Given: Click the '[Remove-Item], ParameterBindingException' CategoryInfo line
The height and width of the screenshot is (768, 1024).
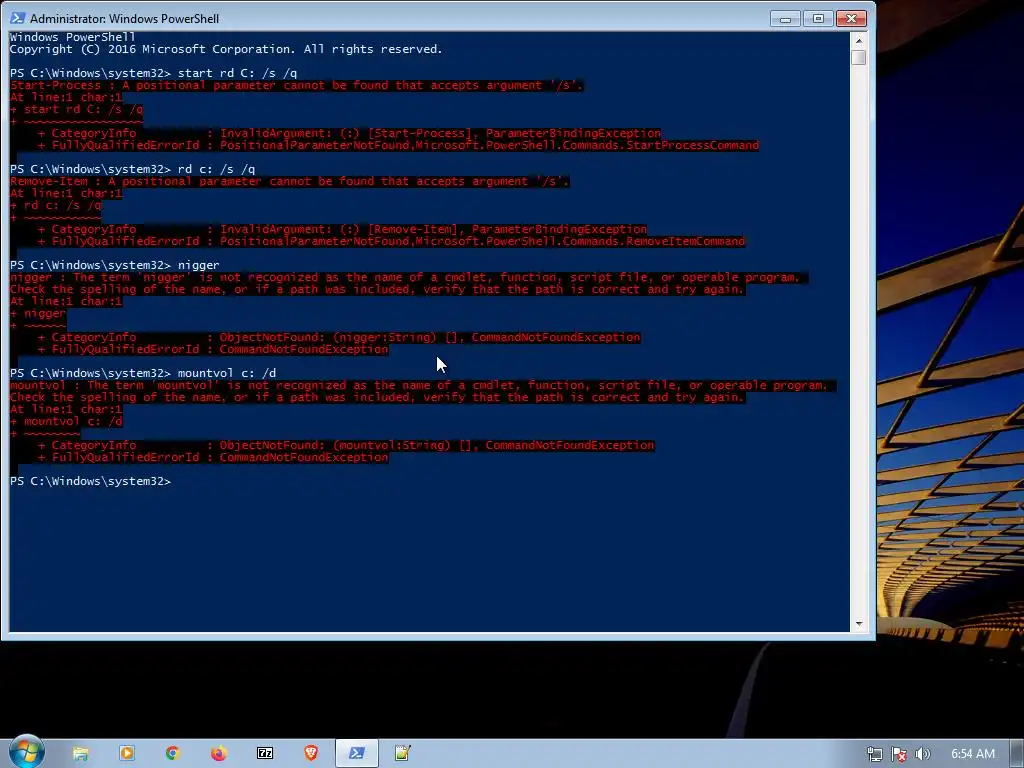Looking at the screenshot, I should coord(342,229).
